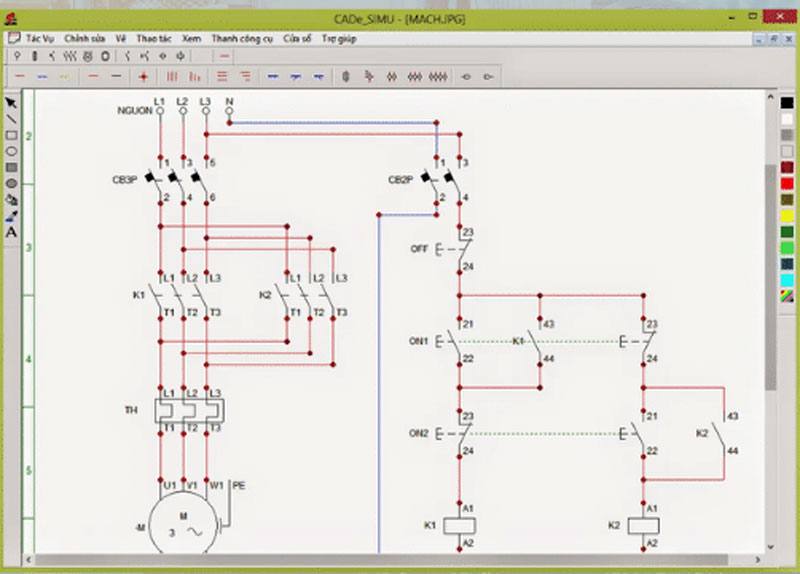Click the horizontal scrollbar left arrow
Image resolution: width=800 pixels, height=574 pixels.
tap(29, 560)
